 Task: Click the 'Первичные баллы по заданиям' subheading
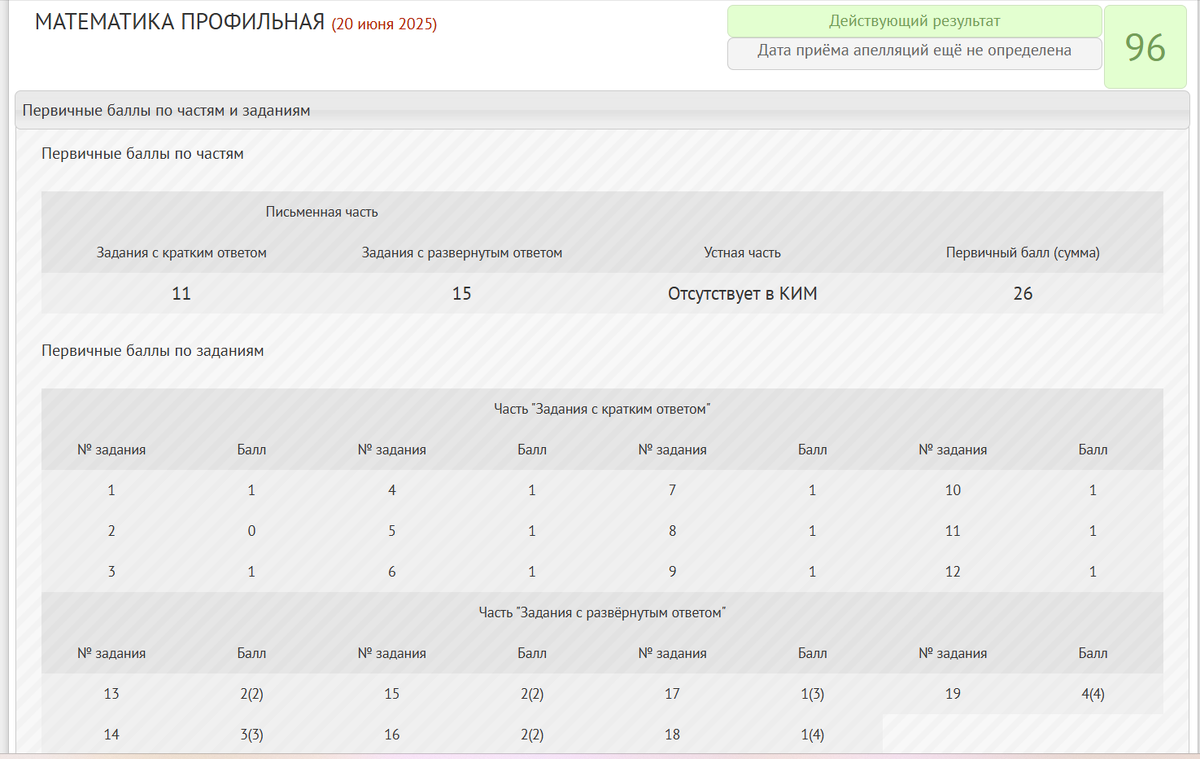click(x=153, y=351)
